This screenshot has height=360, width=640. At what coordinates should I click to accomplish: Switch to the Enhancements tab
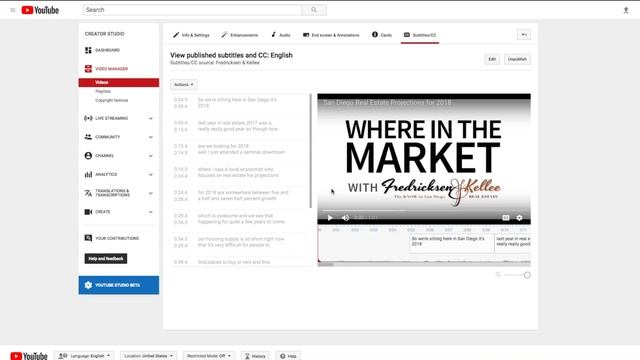pos(240,35)
